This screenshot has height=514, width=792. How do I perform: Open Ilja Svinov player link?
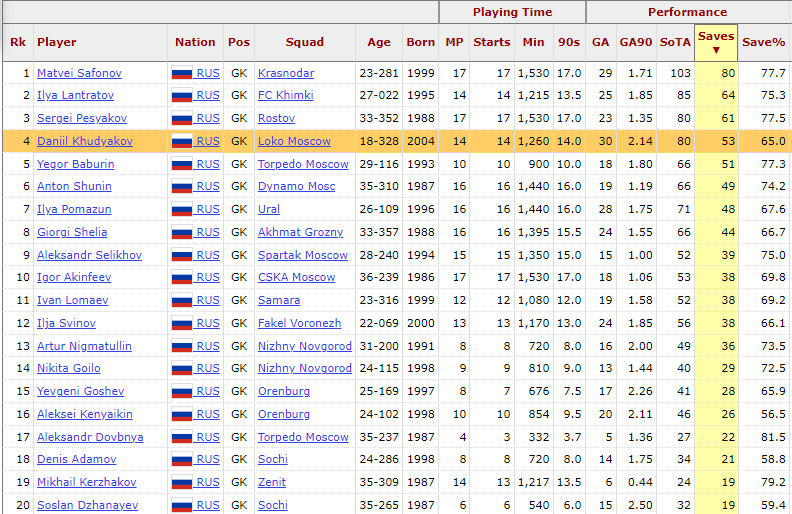tap(66, 323)
